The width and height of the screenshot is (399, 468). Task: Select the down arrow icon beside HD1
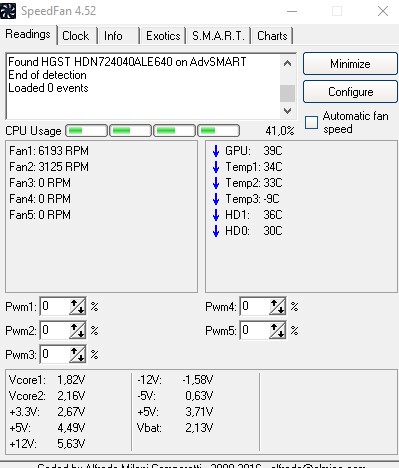coord(216,215)
